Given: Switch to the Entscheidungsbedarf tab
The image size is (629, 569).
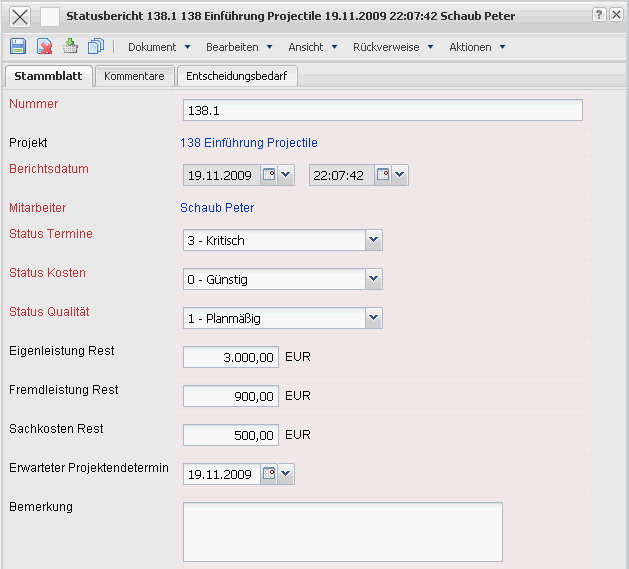Looking at the screenshot, I should pos(237,76).
